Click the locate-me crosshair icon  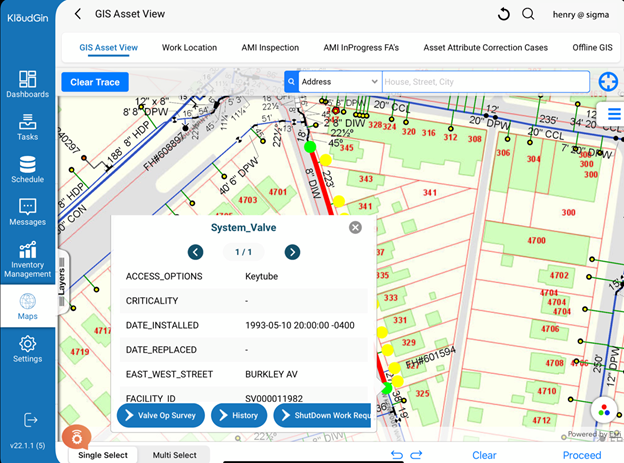[608, 82]
